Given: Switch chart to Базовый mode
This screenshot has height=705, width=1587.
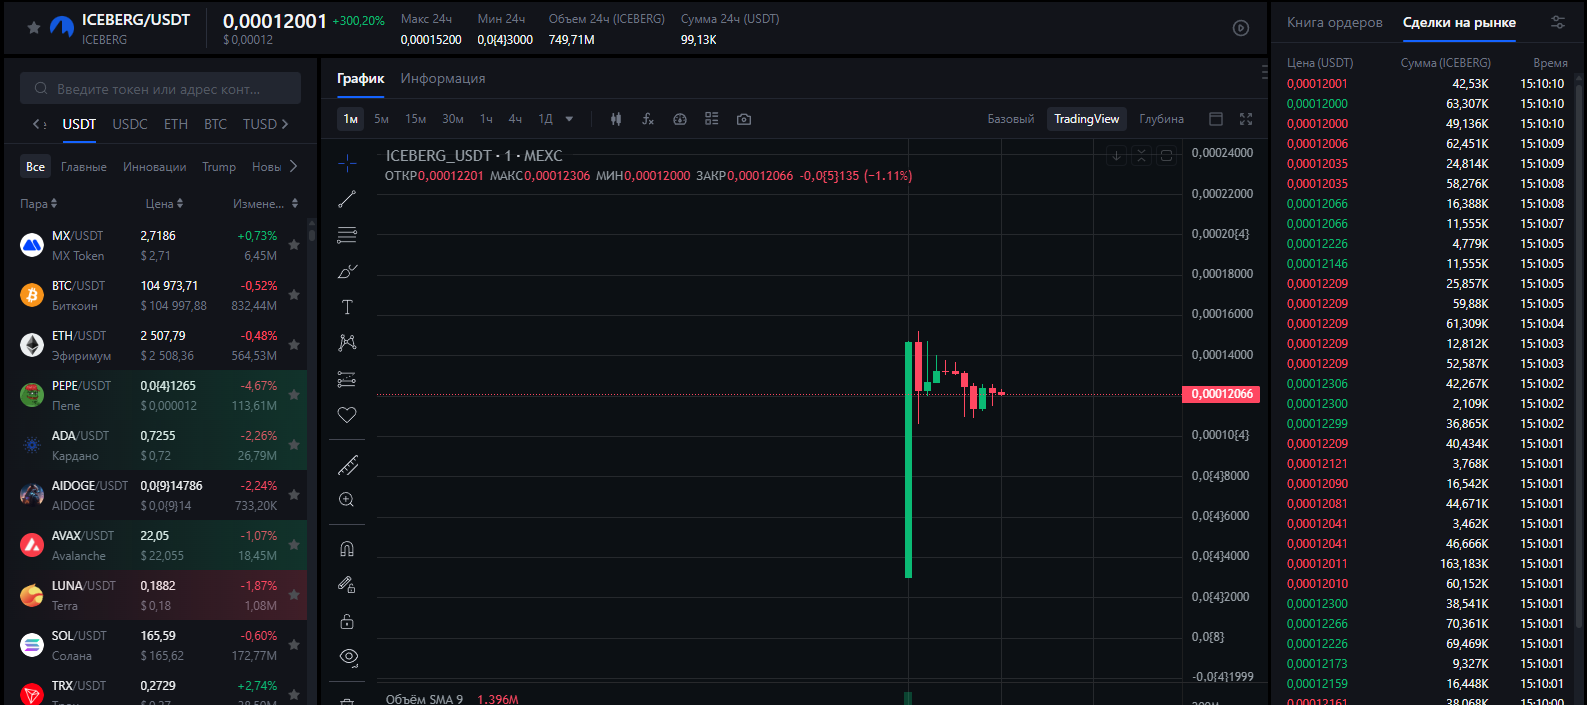Looking at the screenshot, I should [x=1011, y=119].
